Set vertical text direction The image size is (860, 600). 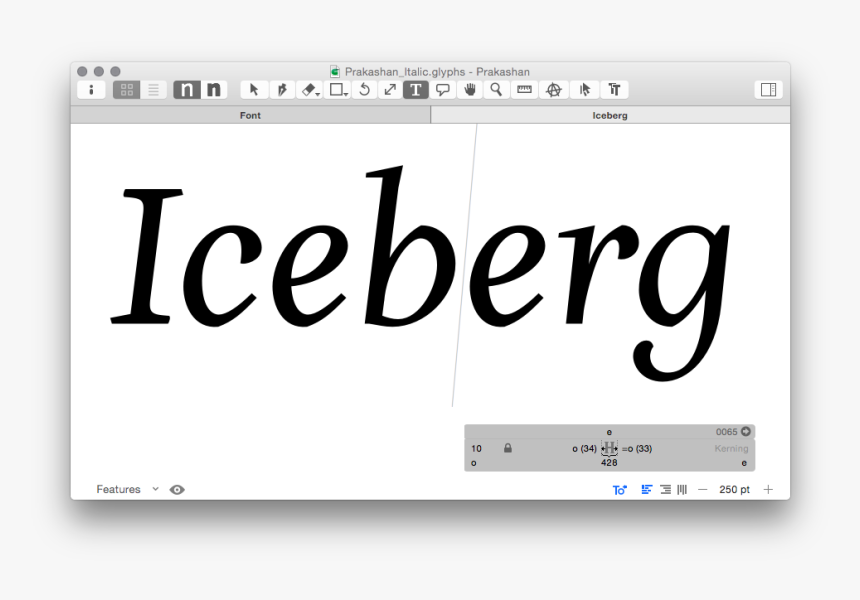click(682, 489)
